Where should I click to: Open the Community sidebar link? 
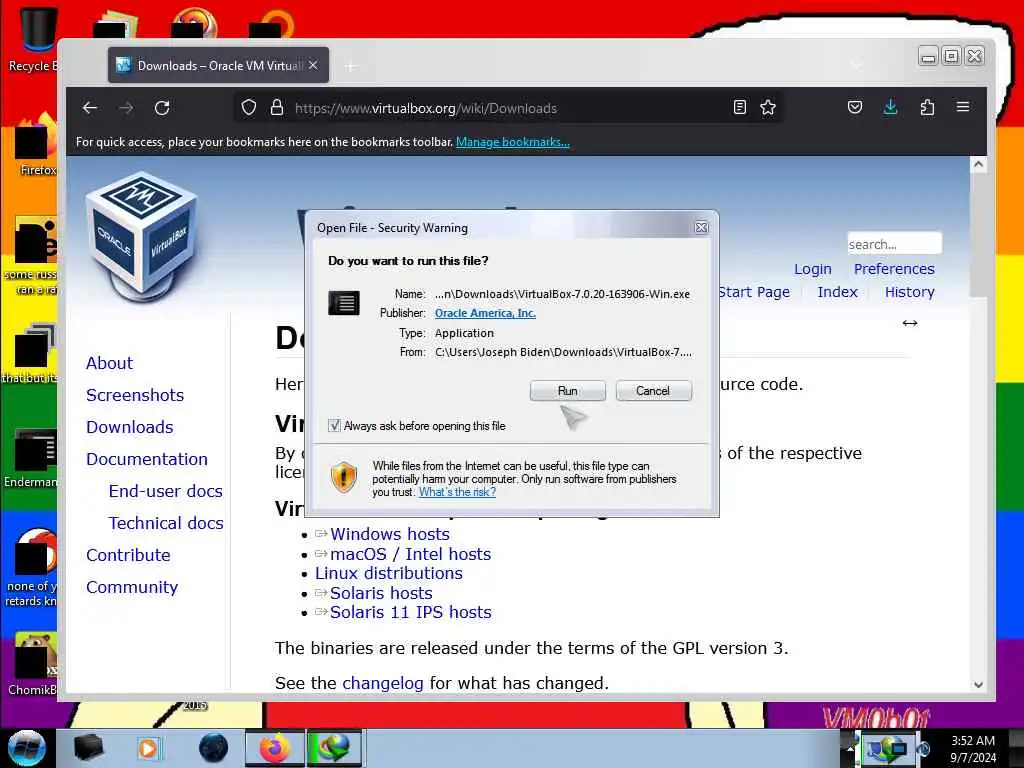(x=132, y=587)
